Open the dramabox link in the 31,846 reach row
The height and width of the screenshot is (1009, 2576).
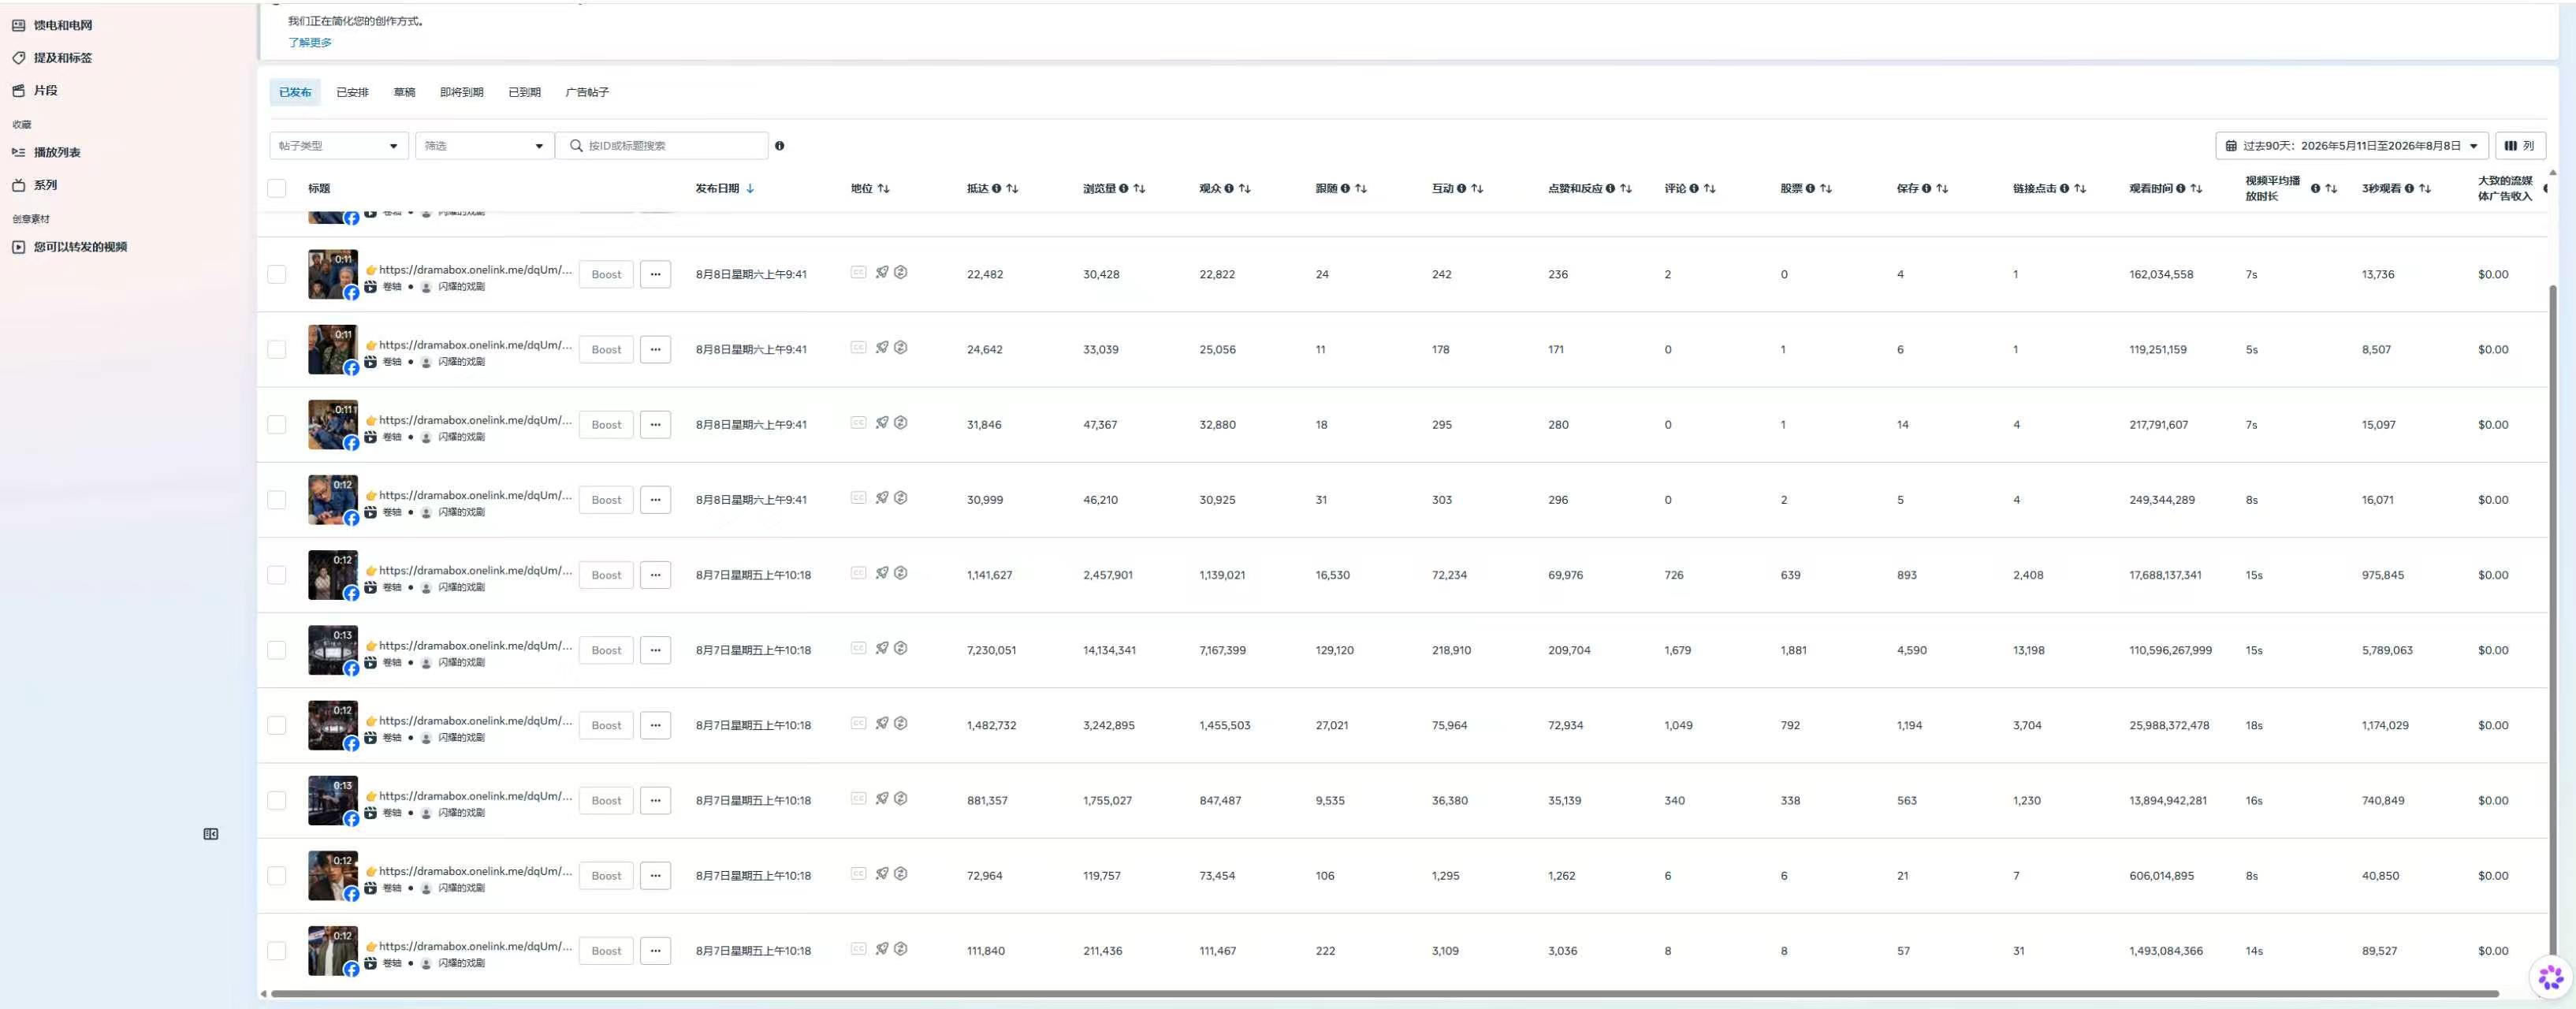pyautogui.click(x=475, y=420)
